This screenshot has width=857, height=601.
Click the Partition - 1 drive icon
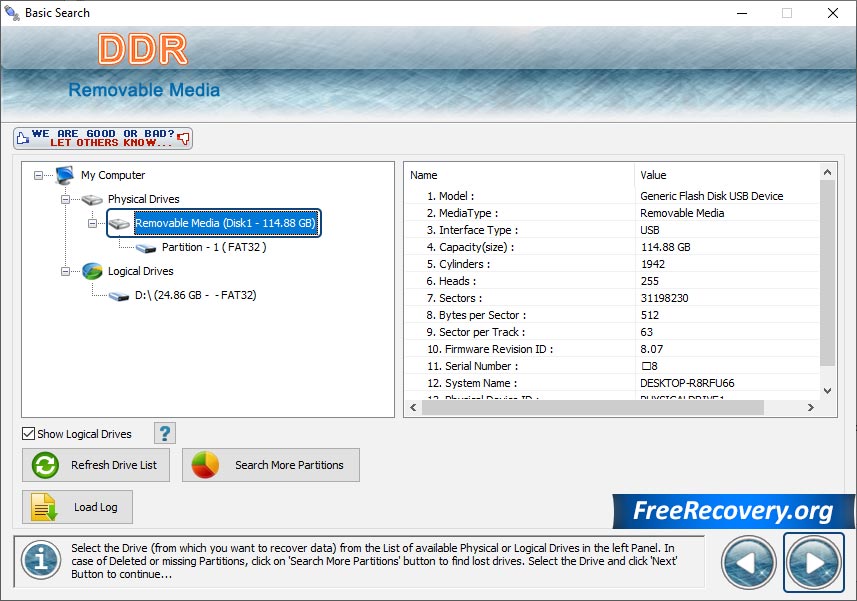pos(146,248)
